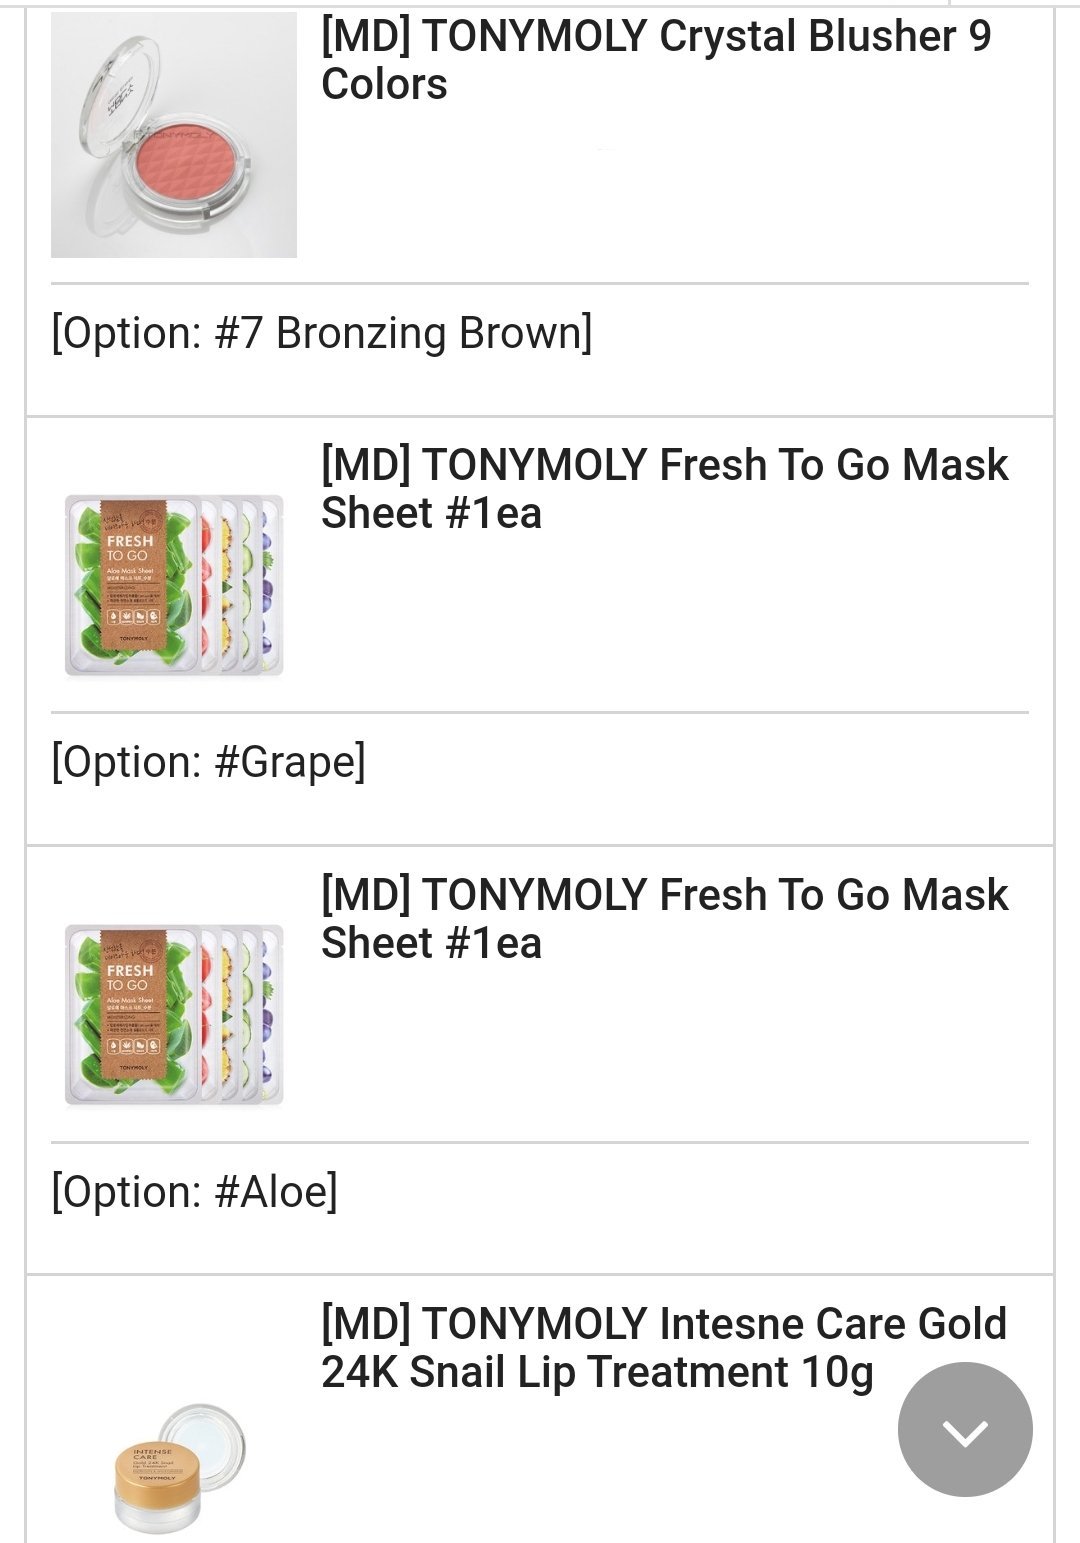The width and height of the screenshot is (1080, 1543).
Task: Click 'Sheet #1ea' text in the Grape item
Action: 431,514
